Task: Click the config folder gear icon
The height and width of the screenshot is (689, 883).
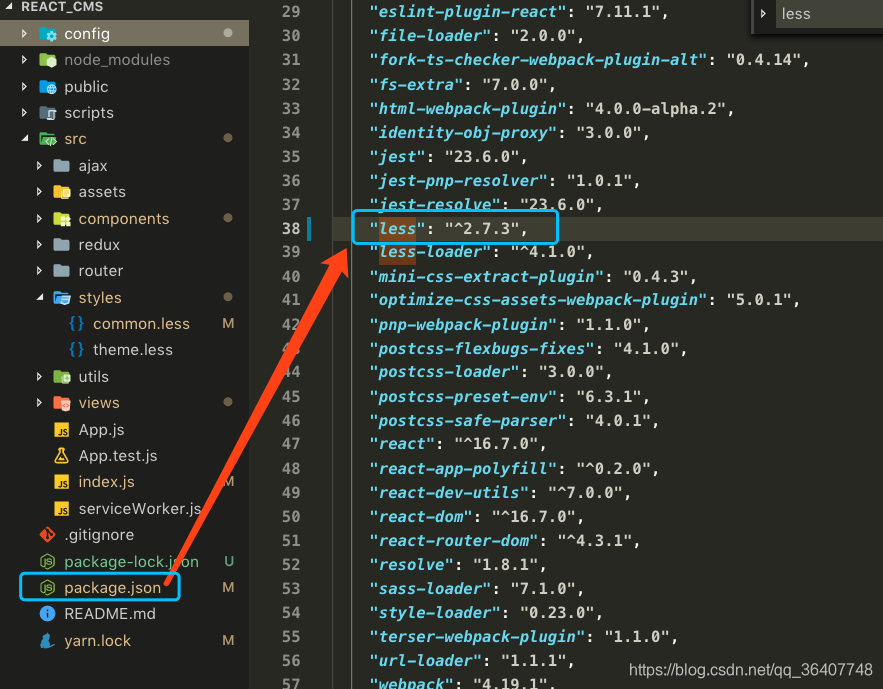Action: (x=48, y=34)
